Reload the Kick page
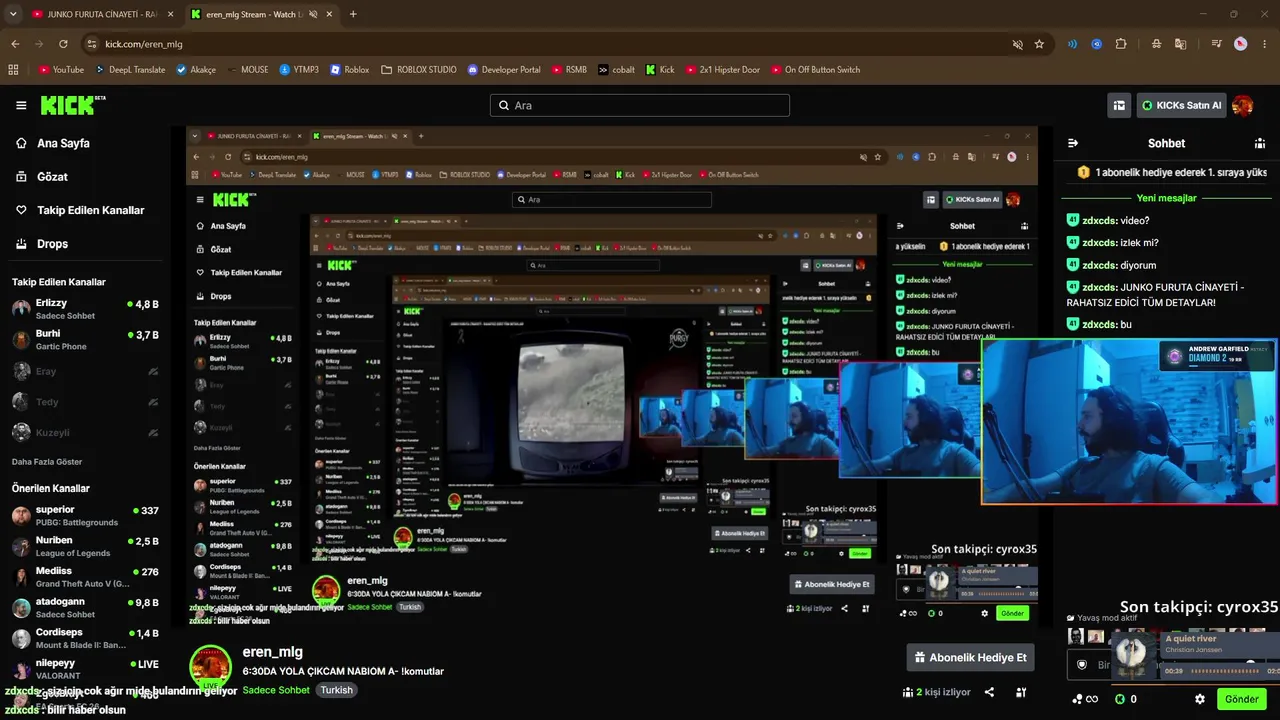1280x720 pixels. [63, 44]
